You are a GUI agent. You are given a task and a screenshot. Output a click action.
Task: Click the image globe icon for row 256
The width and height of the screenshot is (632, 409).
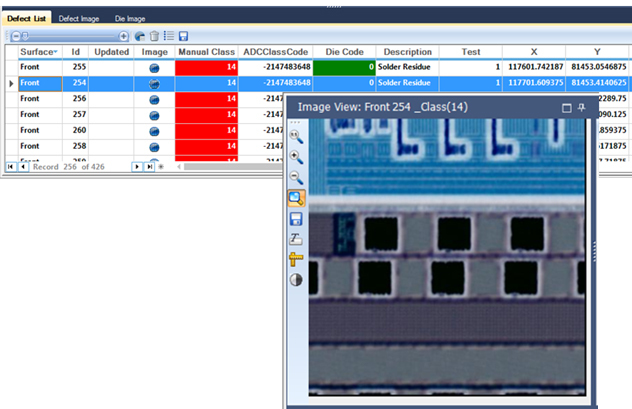[x=155, y=99]
